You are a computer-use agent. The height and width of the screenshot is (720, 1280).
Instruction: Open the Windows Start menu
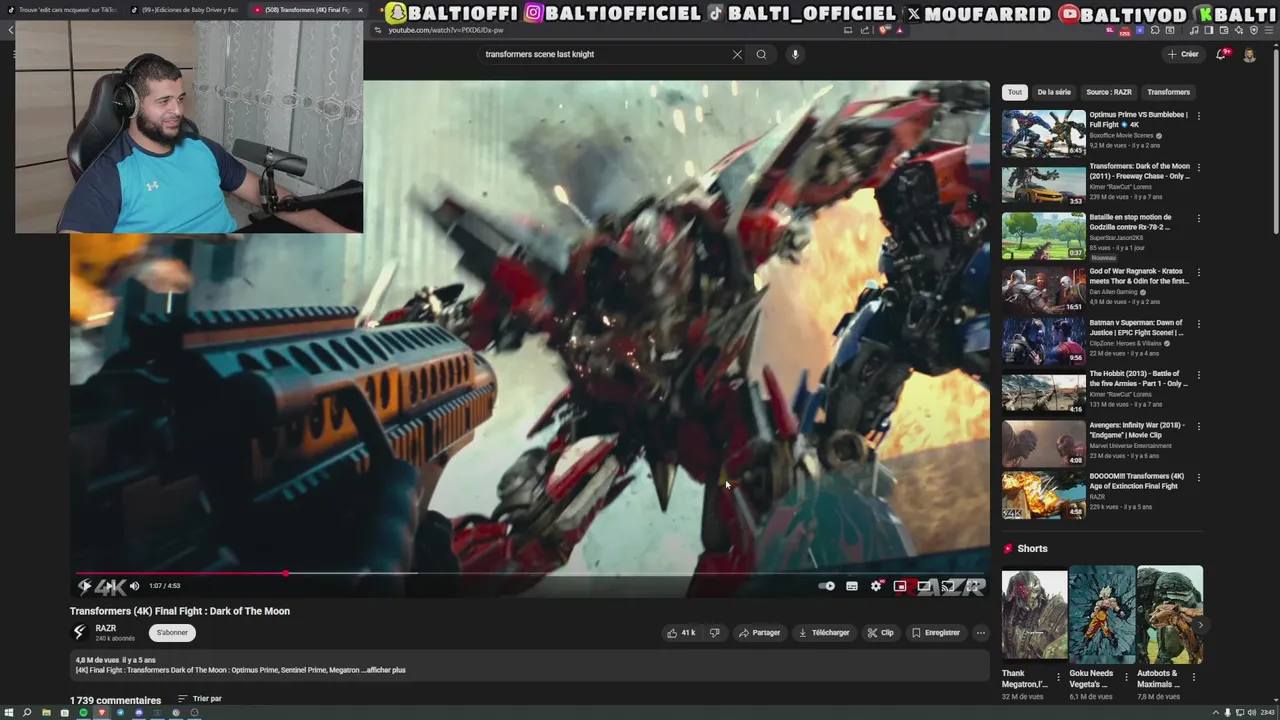[x=9, y=713]
